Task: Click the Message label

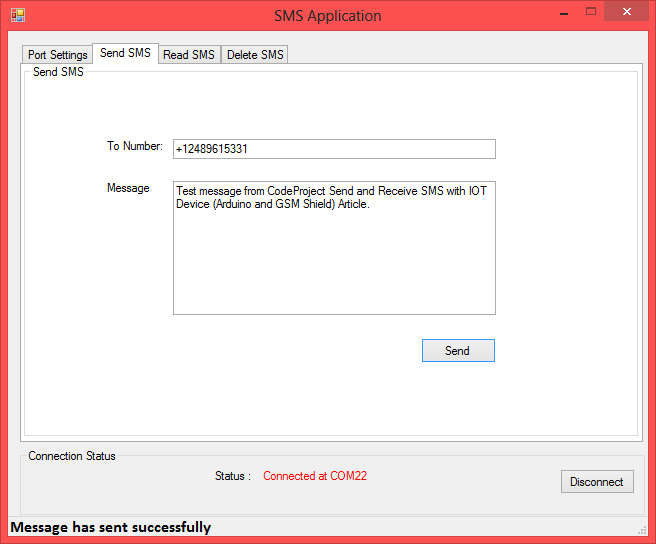Action: coord(128,188)
